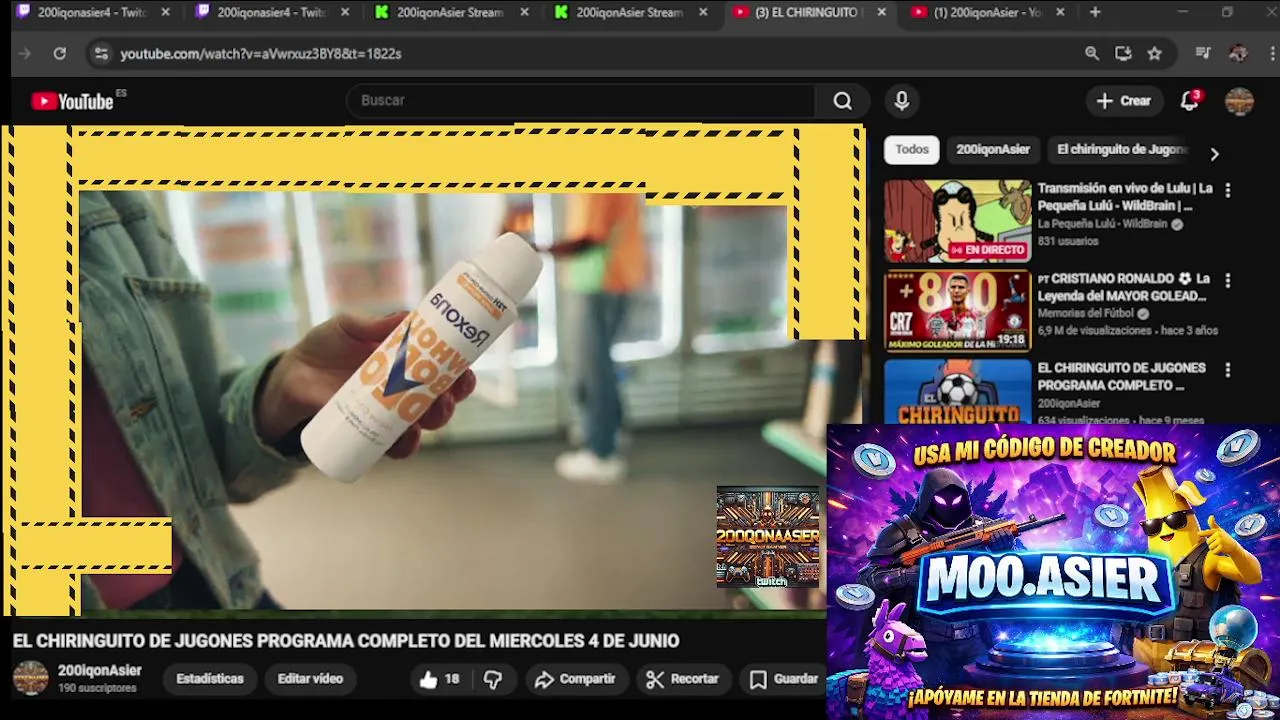
Task: Like the video with thumbs up
Action: coord(439,679)
